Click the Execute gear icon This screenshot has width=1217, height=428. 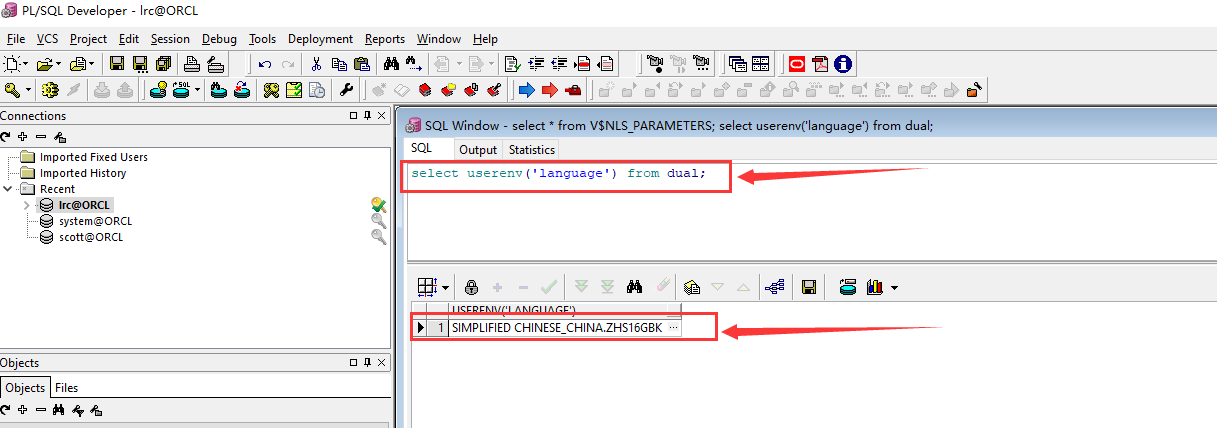pos(50,90)
